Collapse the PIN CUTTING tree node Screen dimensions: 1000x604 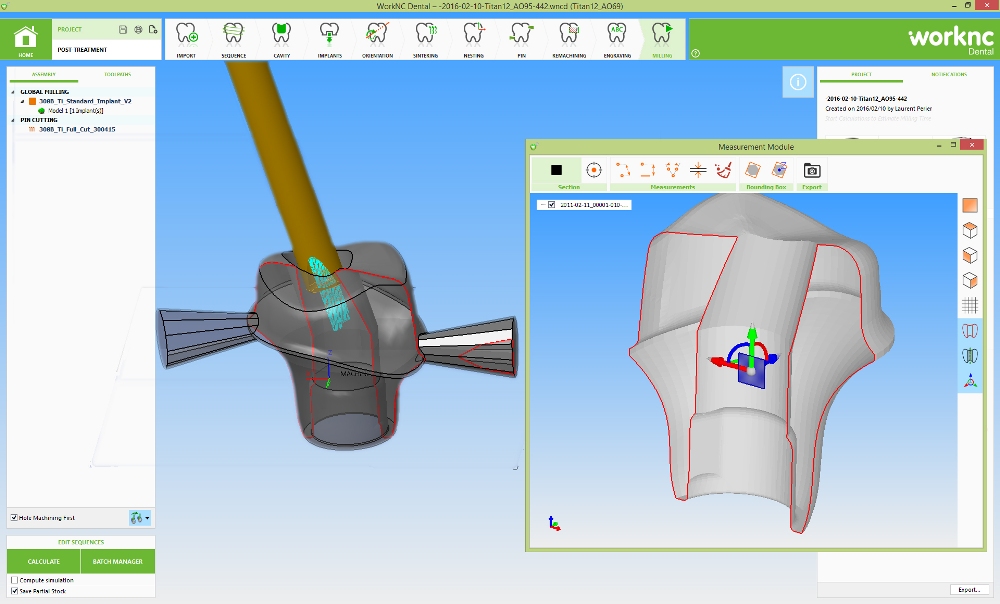13,120
